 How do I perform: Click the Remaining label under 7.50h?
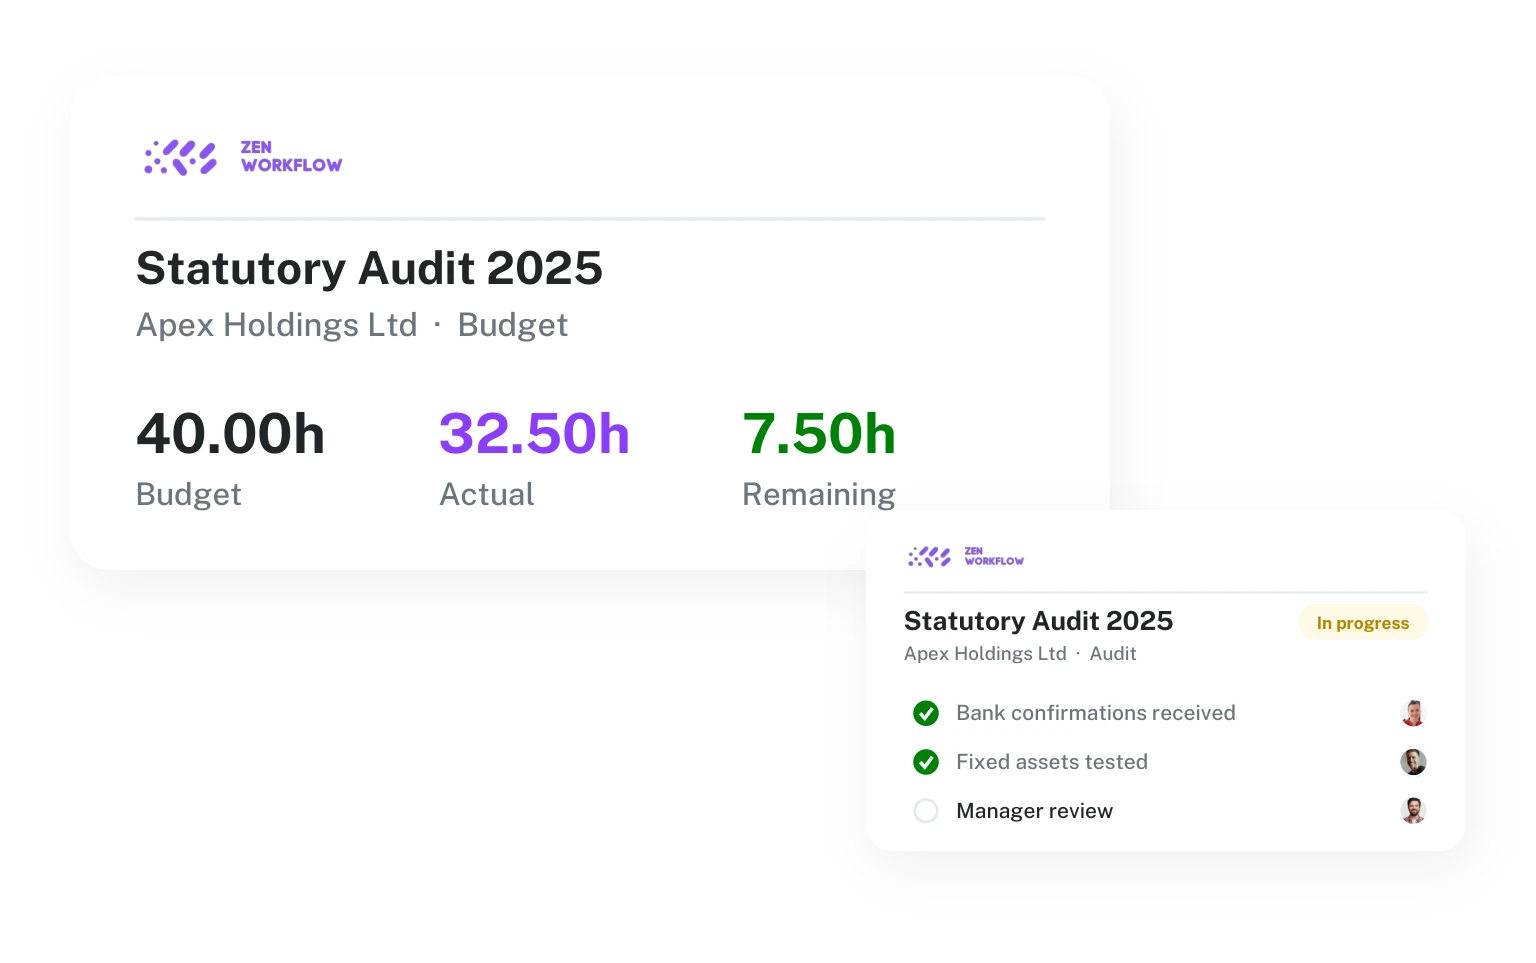tap(819, 494)
